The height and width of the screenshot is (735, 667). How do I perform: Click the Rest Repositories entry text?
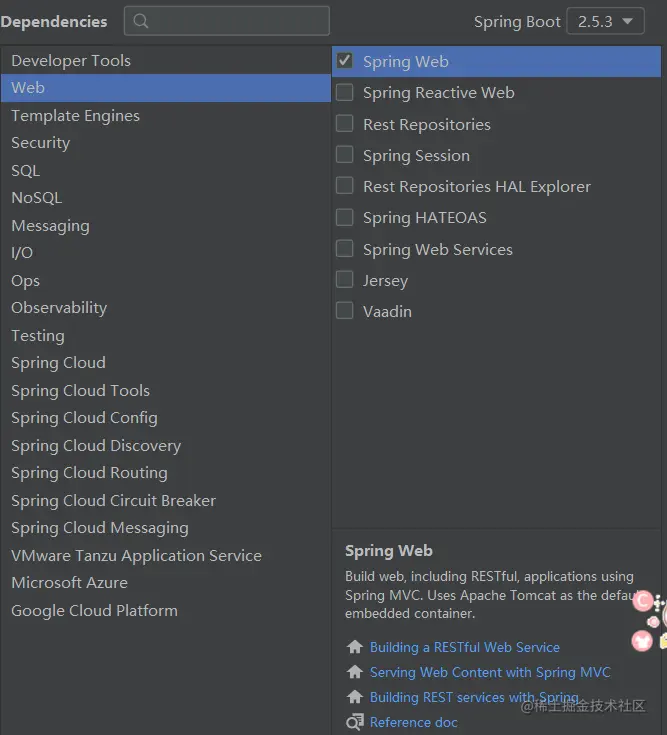click(x=427, y=124)
